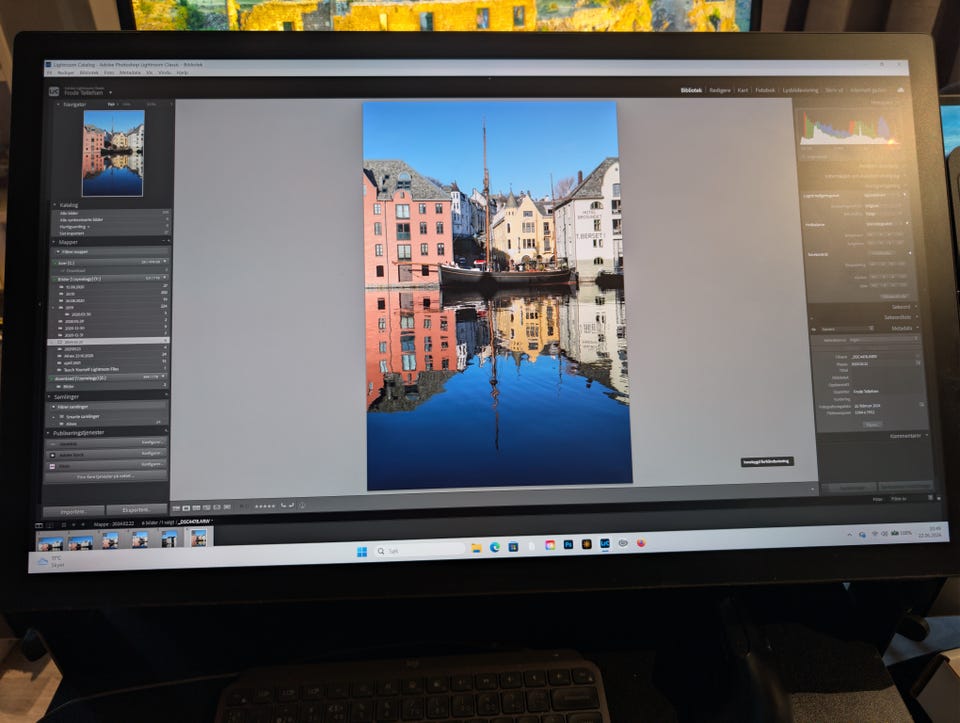
Task: Collapse the Metadata panel
Action: (917, 328)
